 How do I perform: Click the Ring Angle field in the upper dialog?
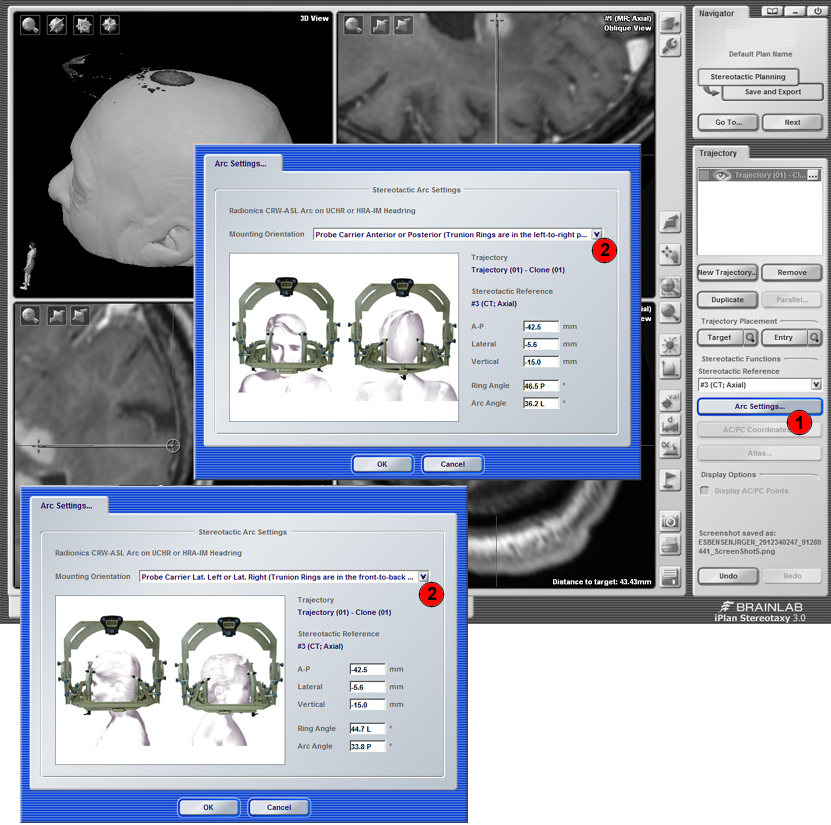(x=540, y=385)
